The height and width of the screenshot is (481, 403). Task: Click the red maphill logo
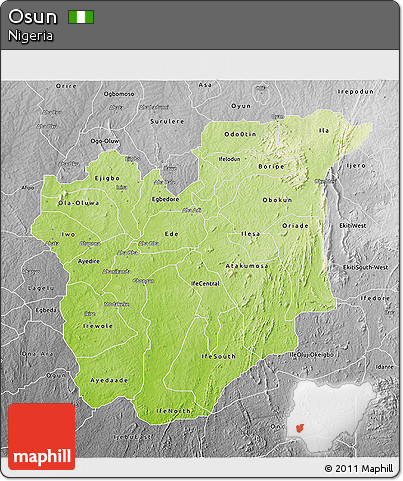coord(42,436)
